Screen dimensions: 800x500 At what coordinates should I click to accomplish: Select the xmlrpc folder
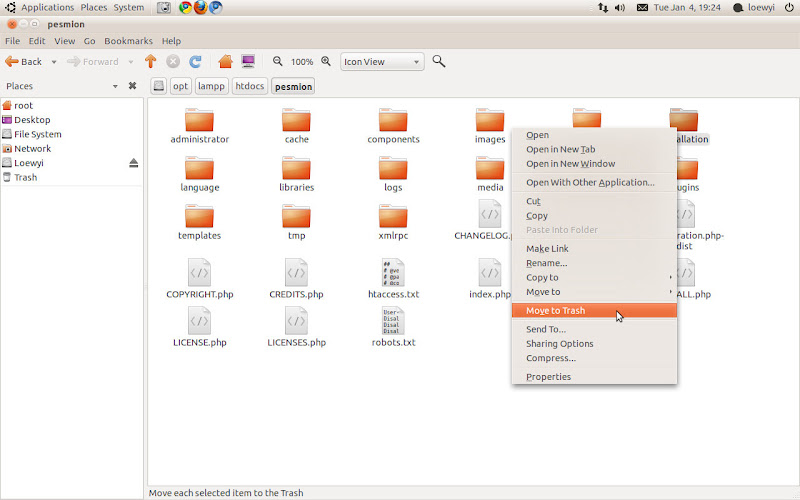(393, 222)
